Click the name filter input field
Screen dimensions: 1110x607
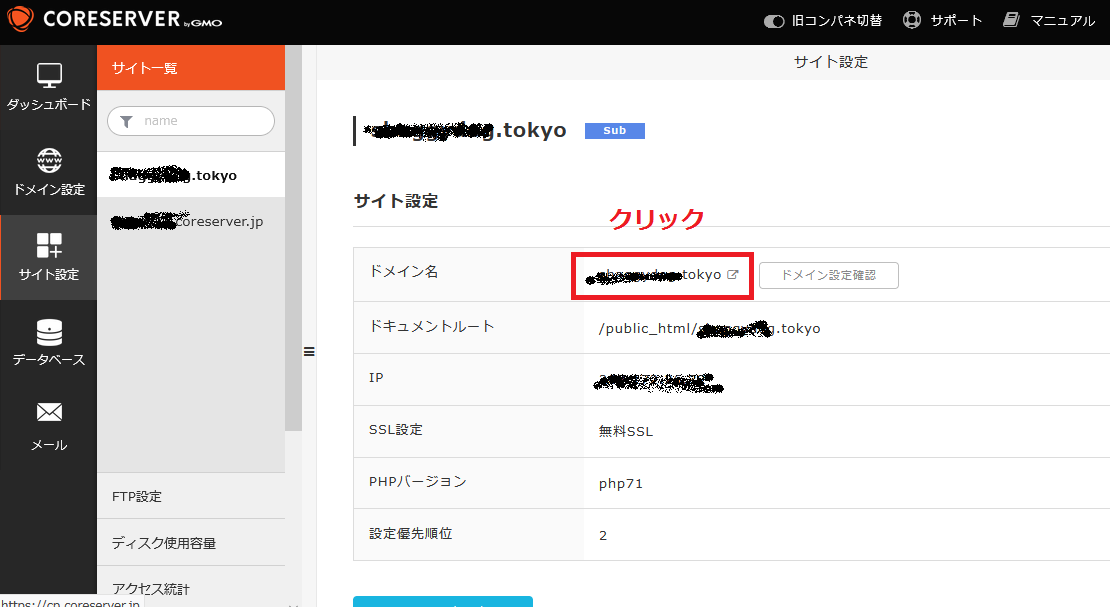click(x=190, y=120)
